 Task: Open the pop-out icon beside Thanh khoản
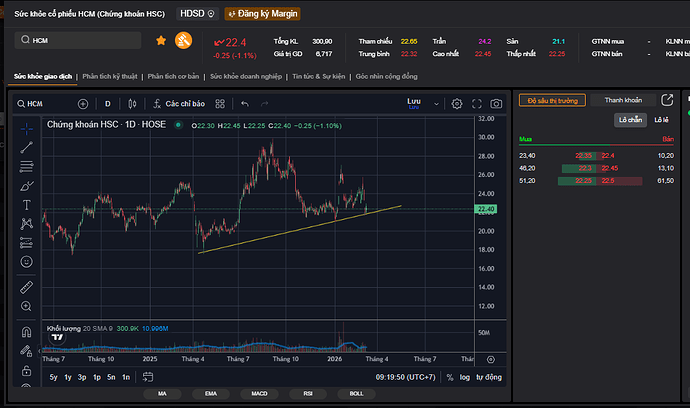pyautogui.click(x=667, y=100)
